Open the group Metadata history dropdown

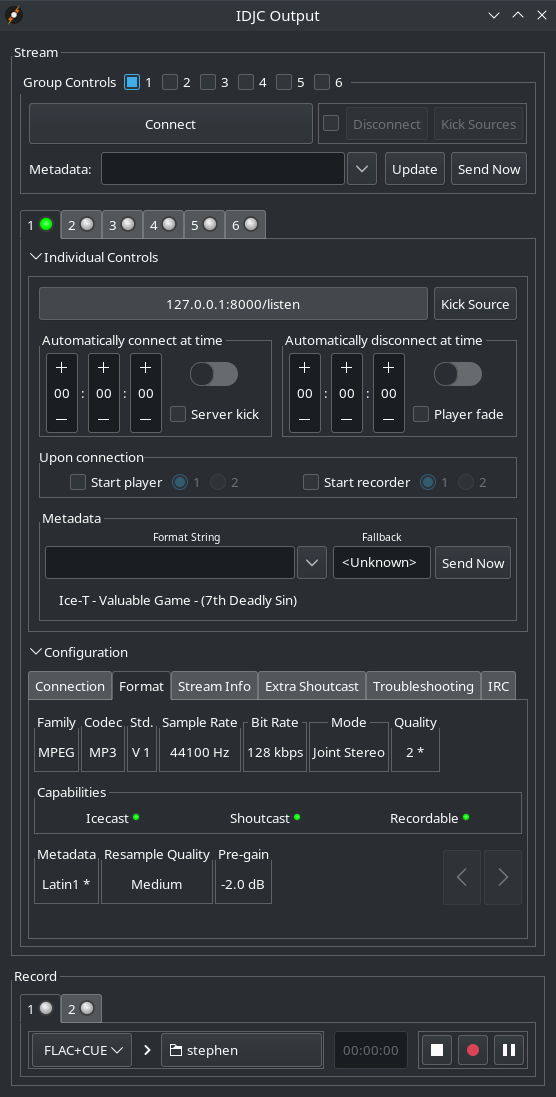click(362, 169)
